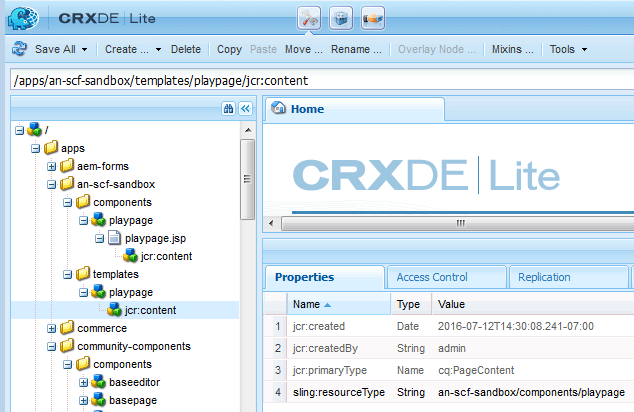
Task: Click the horizontal scrollbar left arrow
Action: 271,223
